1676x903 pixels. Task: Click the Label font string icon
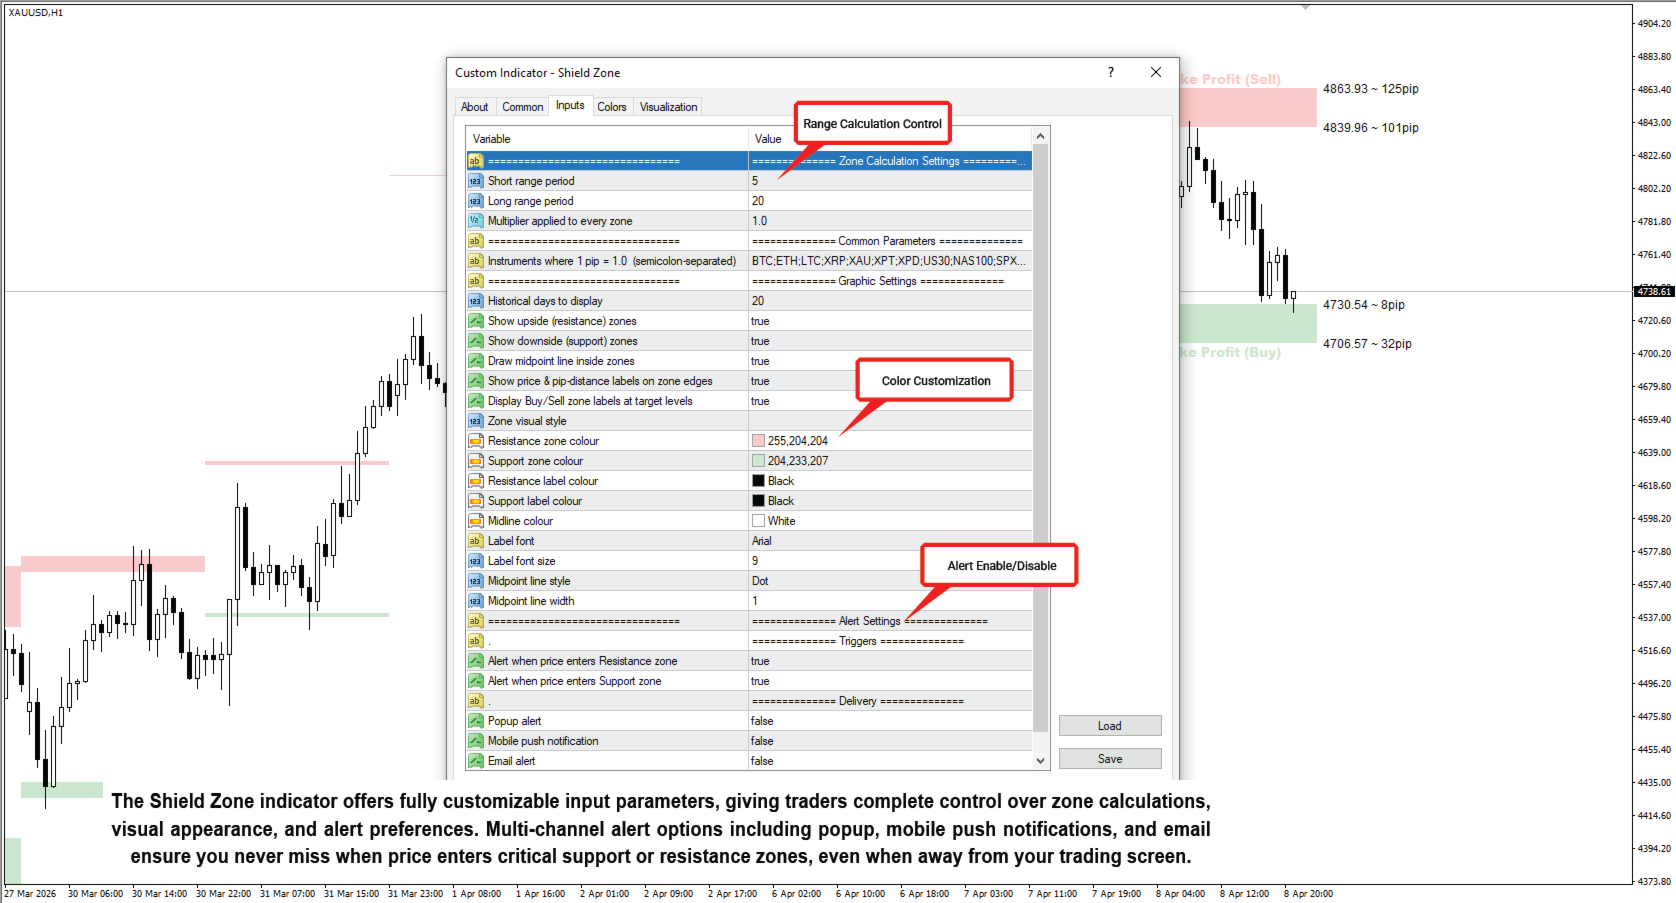[x=476, y=541]
